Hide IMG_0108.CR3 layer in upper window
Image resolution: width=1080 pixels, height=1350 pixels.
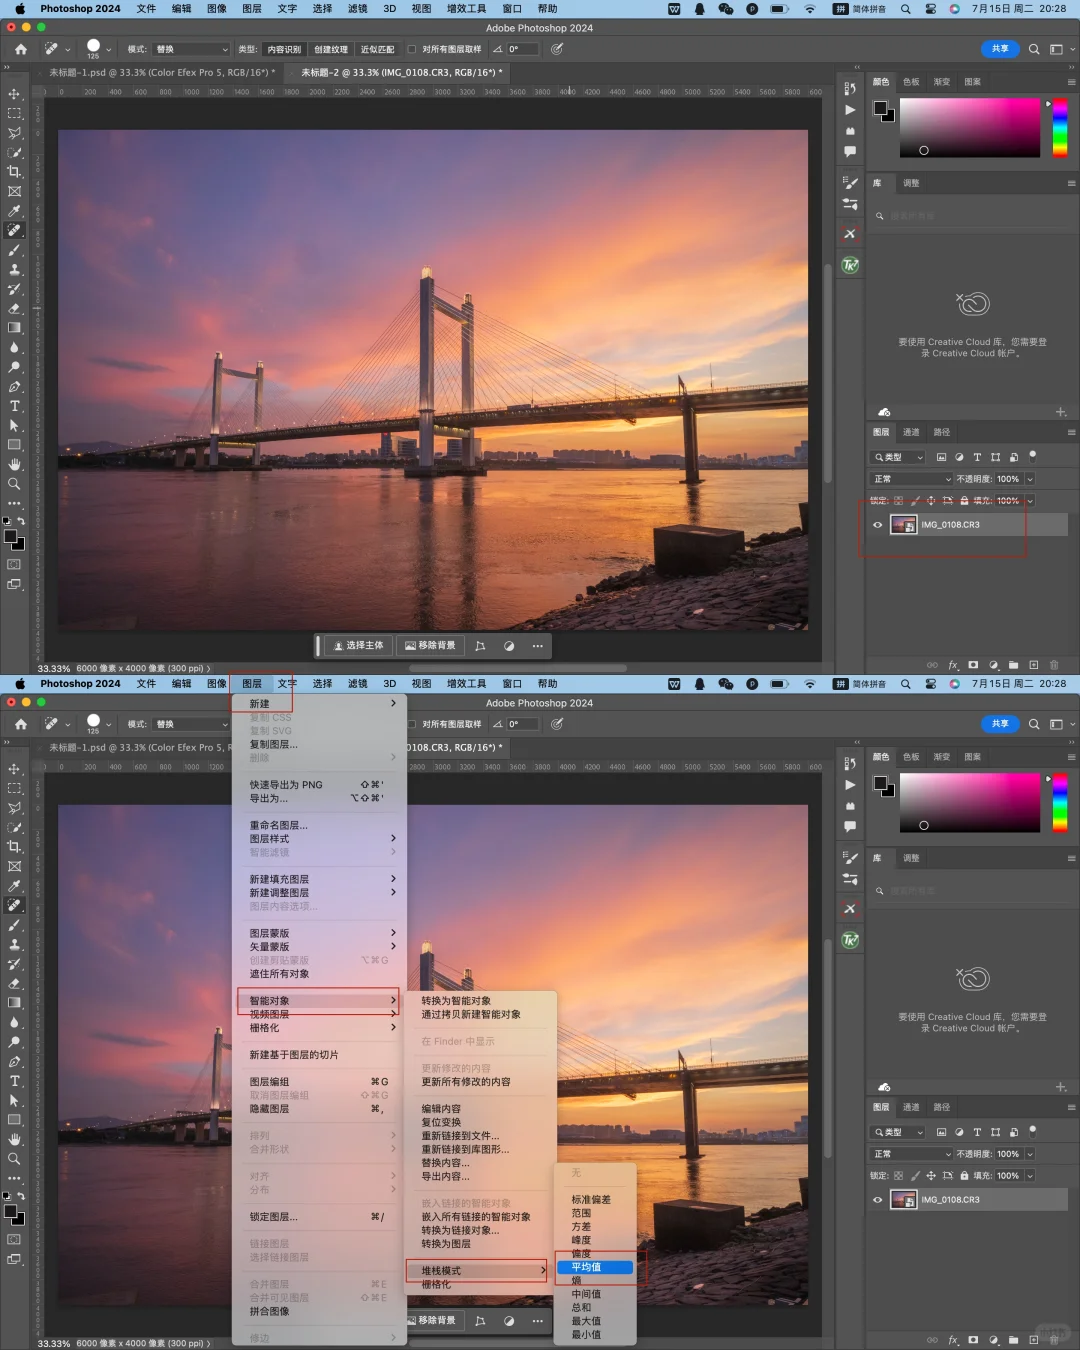coord(878,525)
